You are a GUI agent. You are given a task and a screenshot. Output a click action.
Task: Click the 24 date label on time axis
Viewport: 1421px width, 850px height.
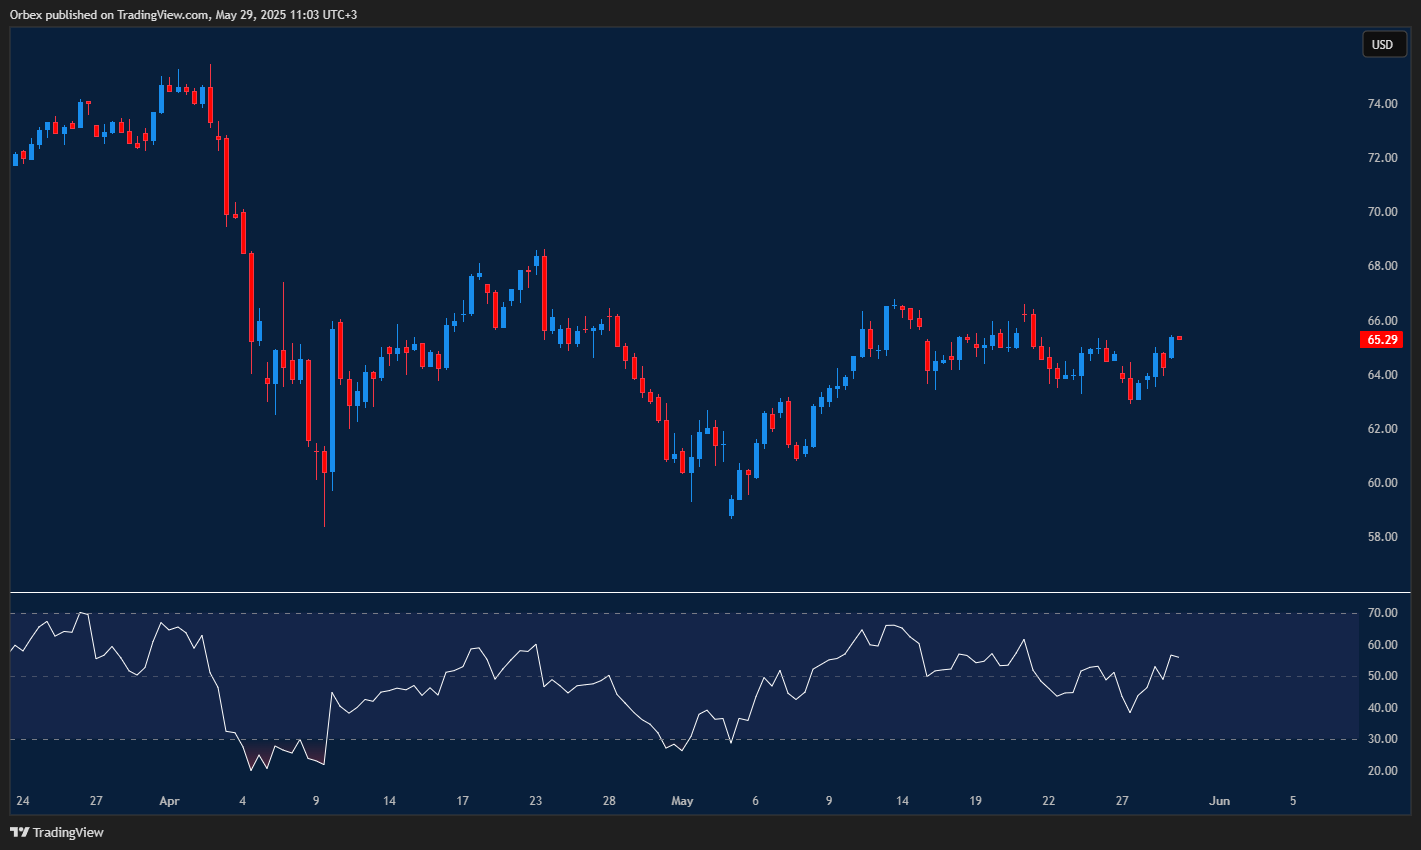pyautogui.click(x=23, y=801)
